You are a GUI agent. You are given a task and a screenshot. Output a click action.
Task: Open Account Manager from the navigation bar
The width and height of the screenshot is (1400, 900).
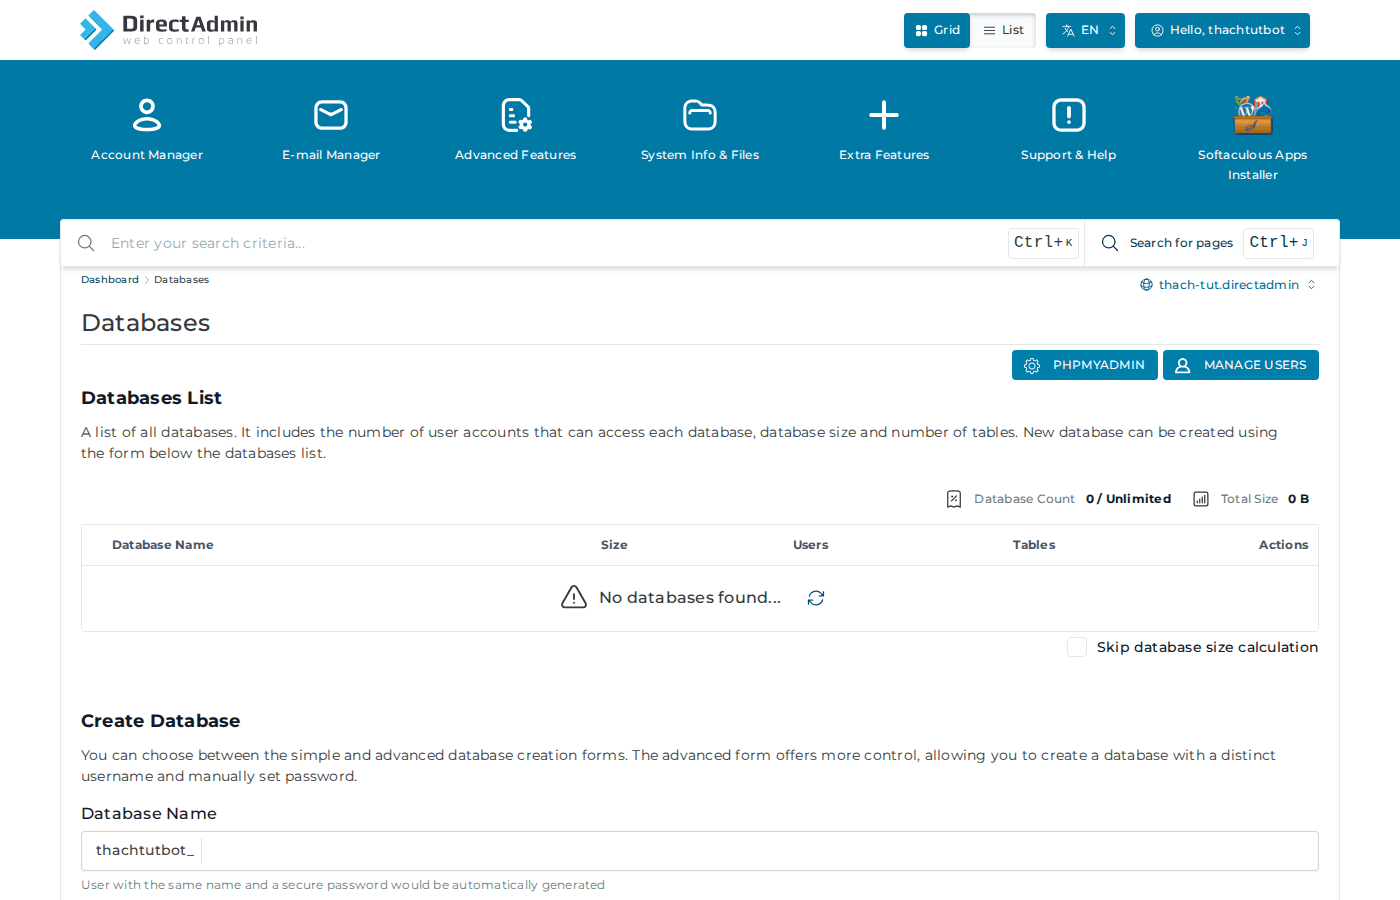pos(146,130)
